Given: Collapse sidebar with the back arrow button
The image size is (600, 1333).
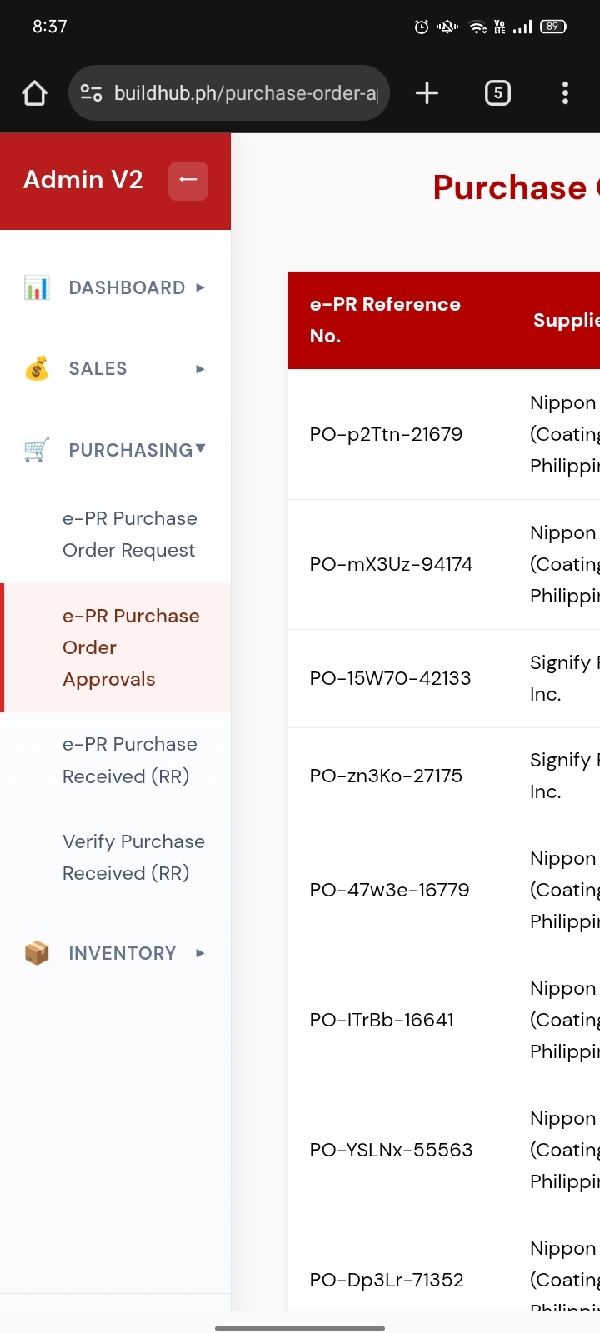Looking at the screenshot, I should (x=188, y=181).
